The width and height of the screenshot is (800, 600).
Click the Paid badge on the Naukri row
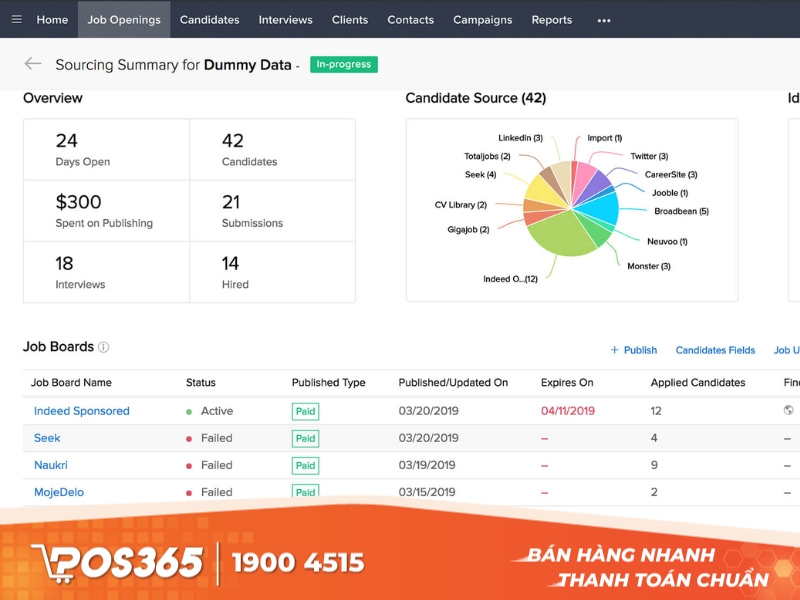click(305, 465)
